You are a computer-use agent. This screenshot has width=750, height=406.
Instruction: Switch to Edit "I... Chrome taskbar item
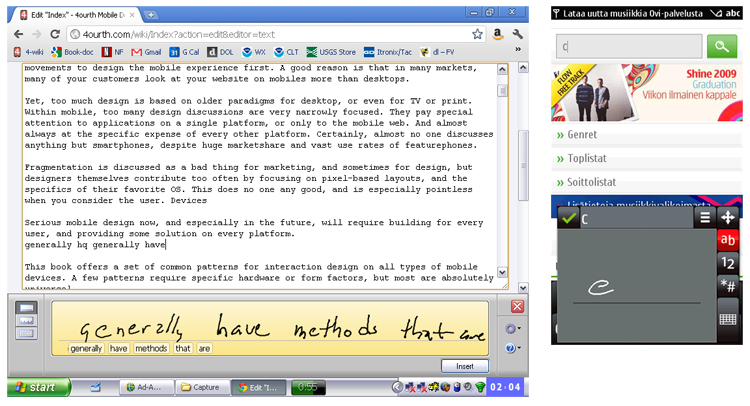[259, 387]
